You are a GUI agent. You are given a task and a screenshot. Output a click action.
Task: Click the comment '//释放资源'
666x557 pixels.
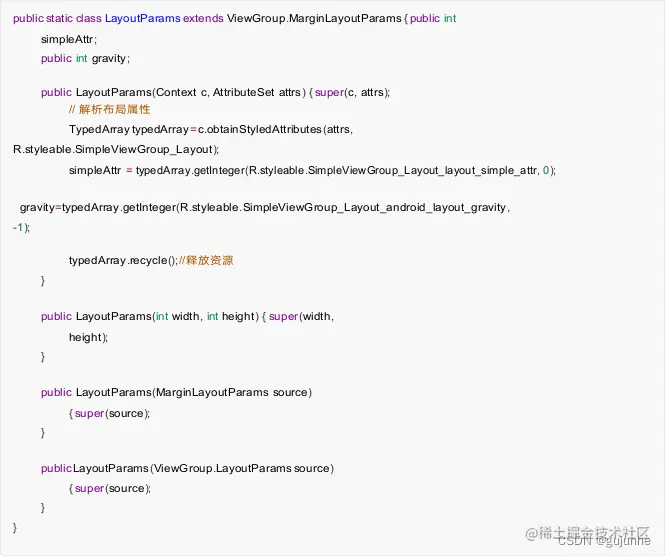pos(206,260)
